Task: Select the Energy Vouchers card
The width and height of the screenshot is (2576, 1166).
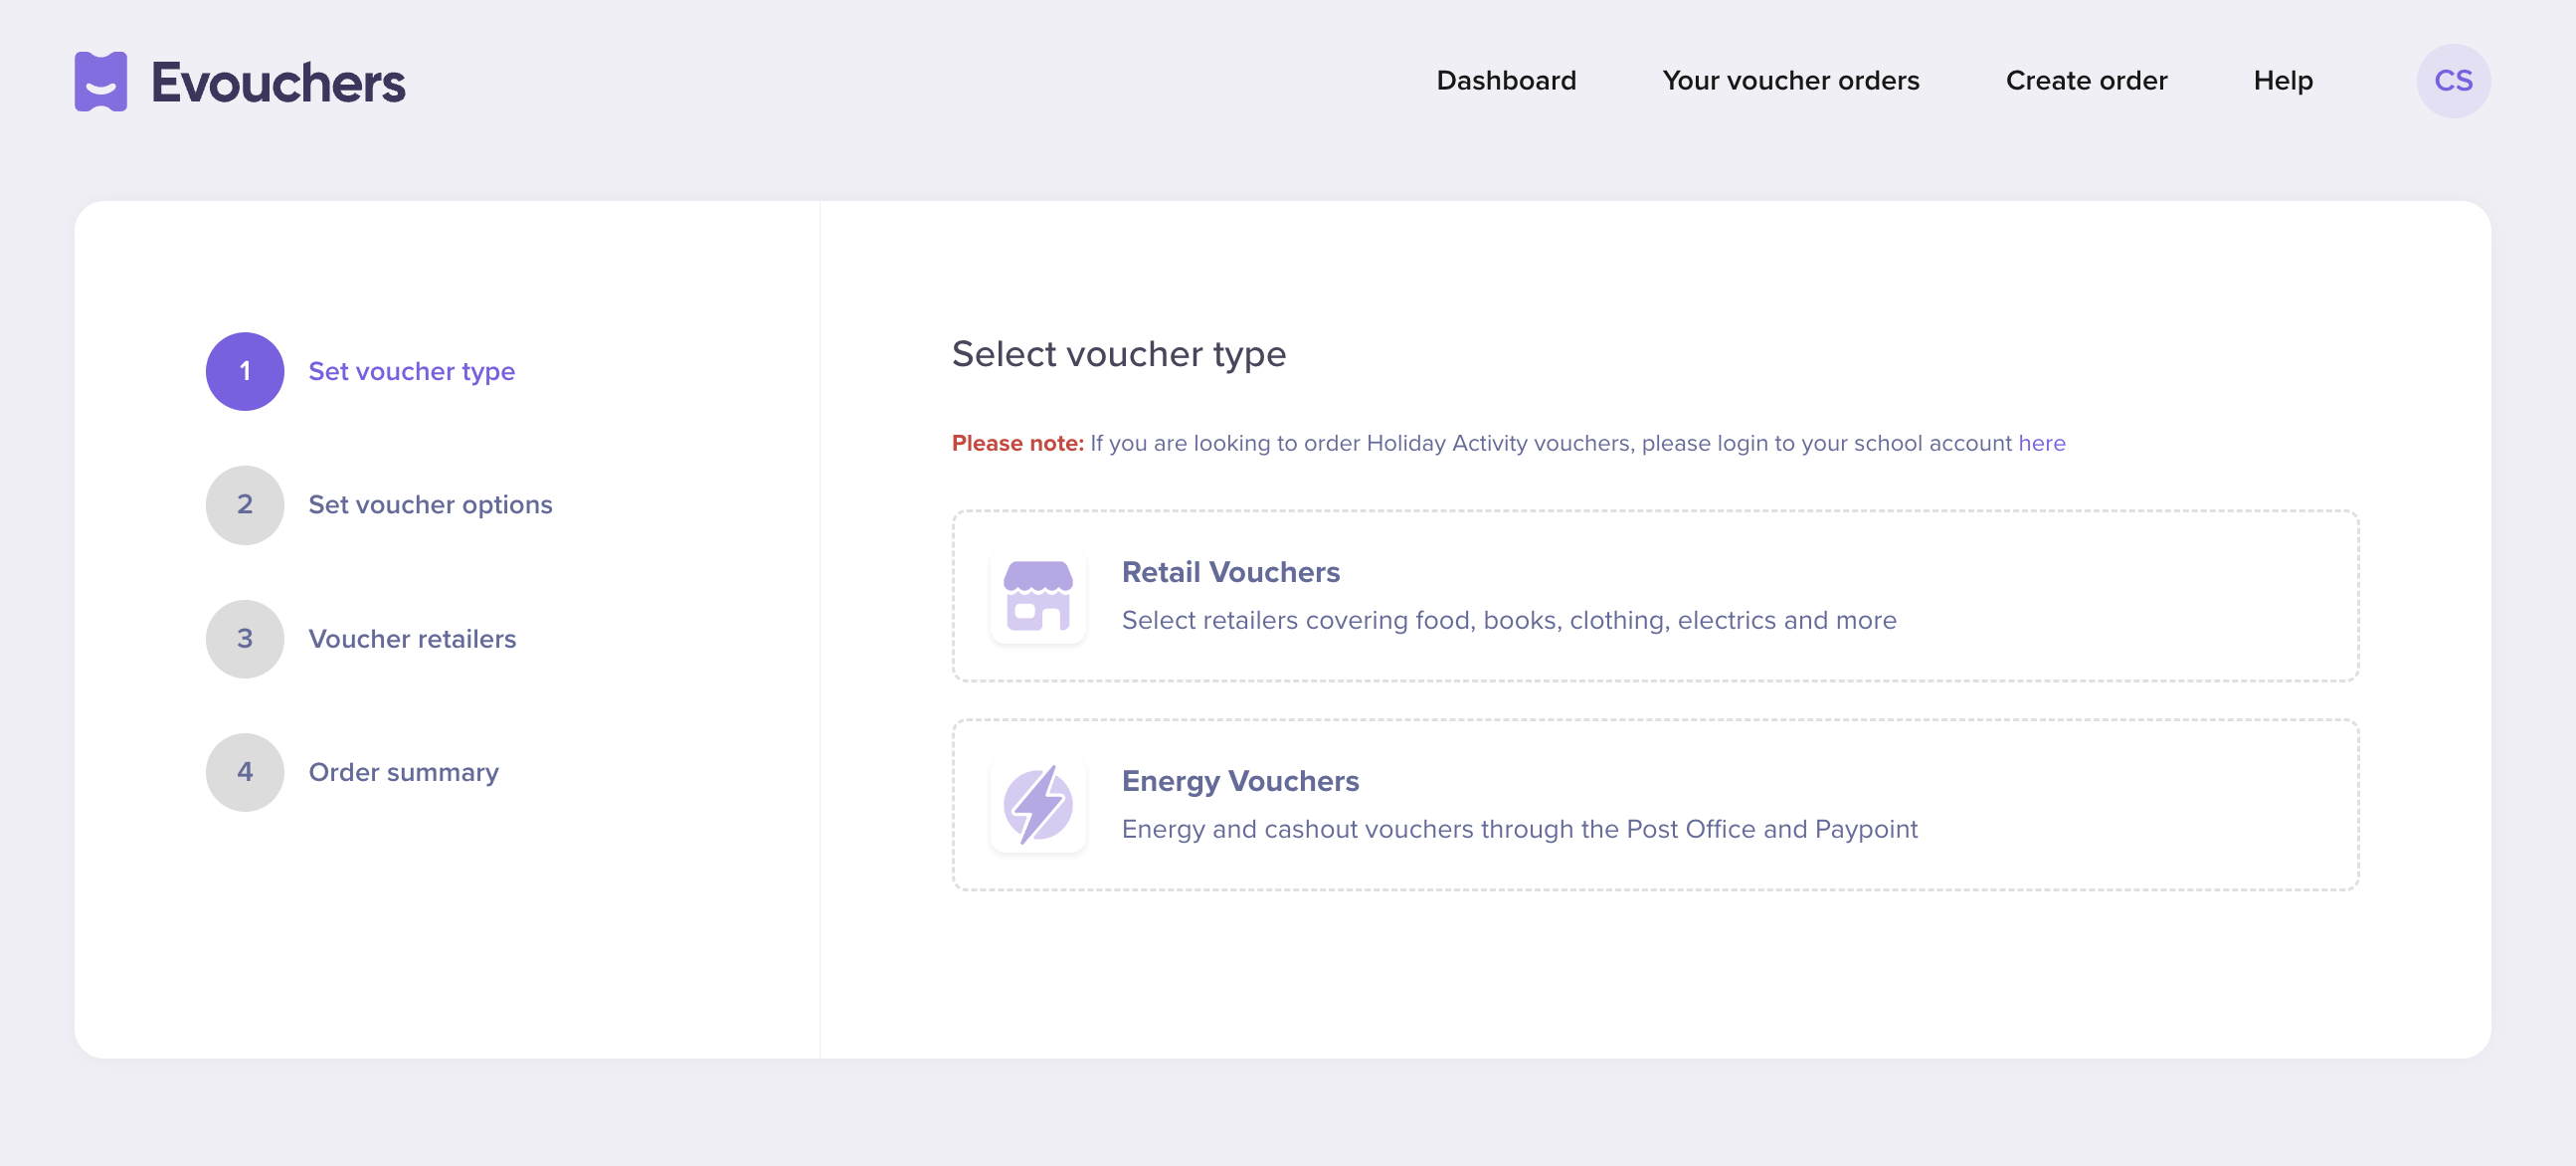Action: coord(1655,805)
